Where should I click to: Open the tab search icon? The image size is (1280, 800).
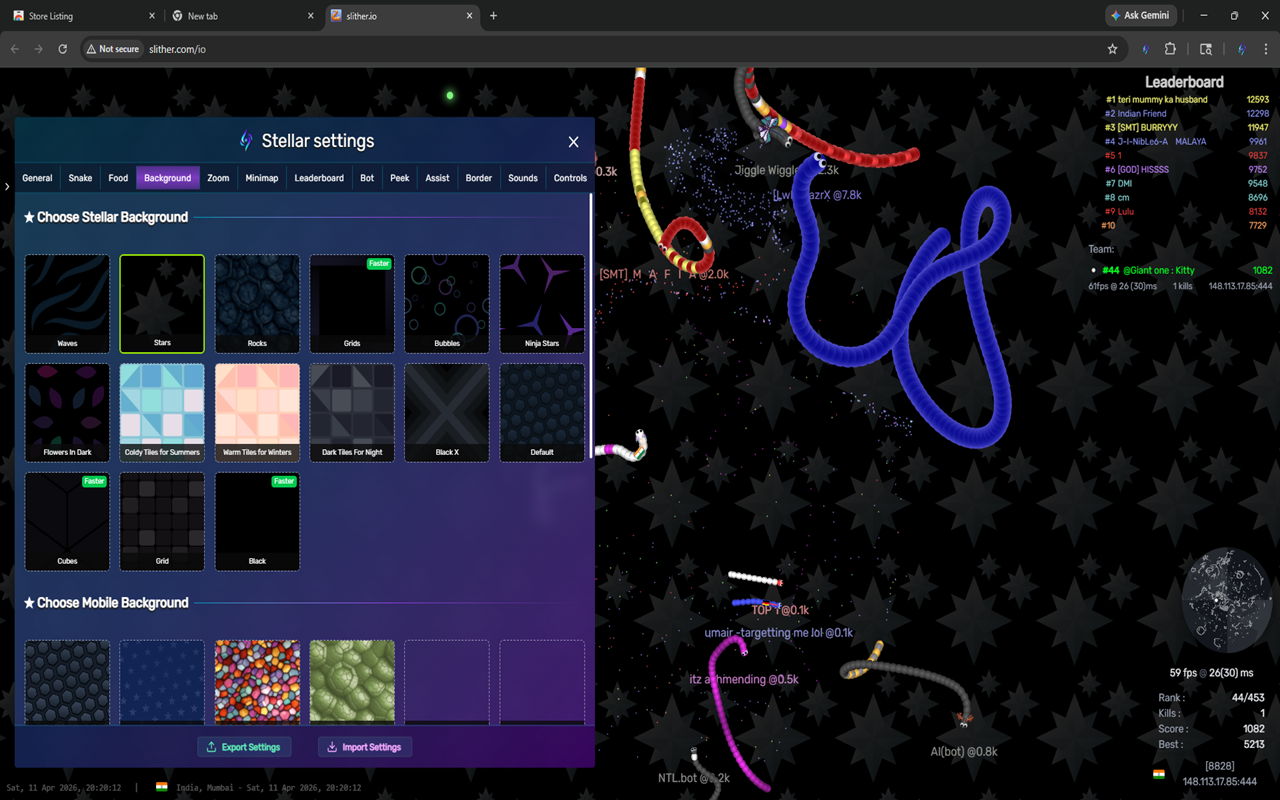click(x=1206, y=49)
